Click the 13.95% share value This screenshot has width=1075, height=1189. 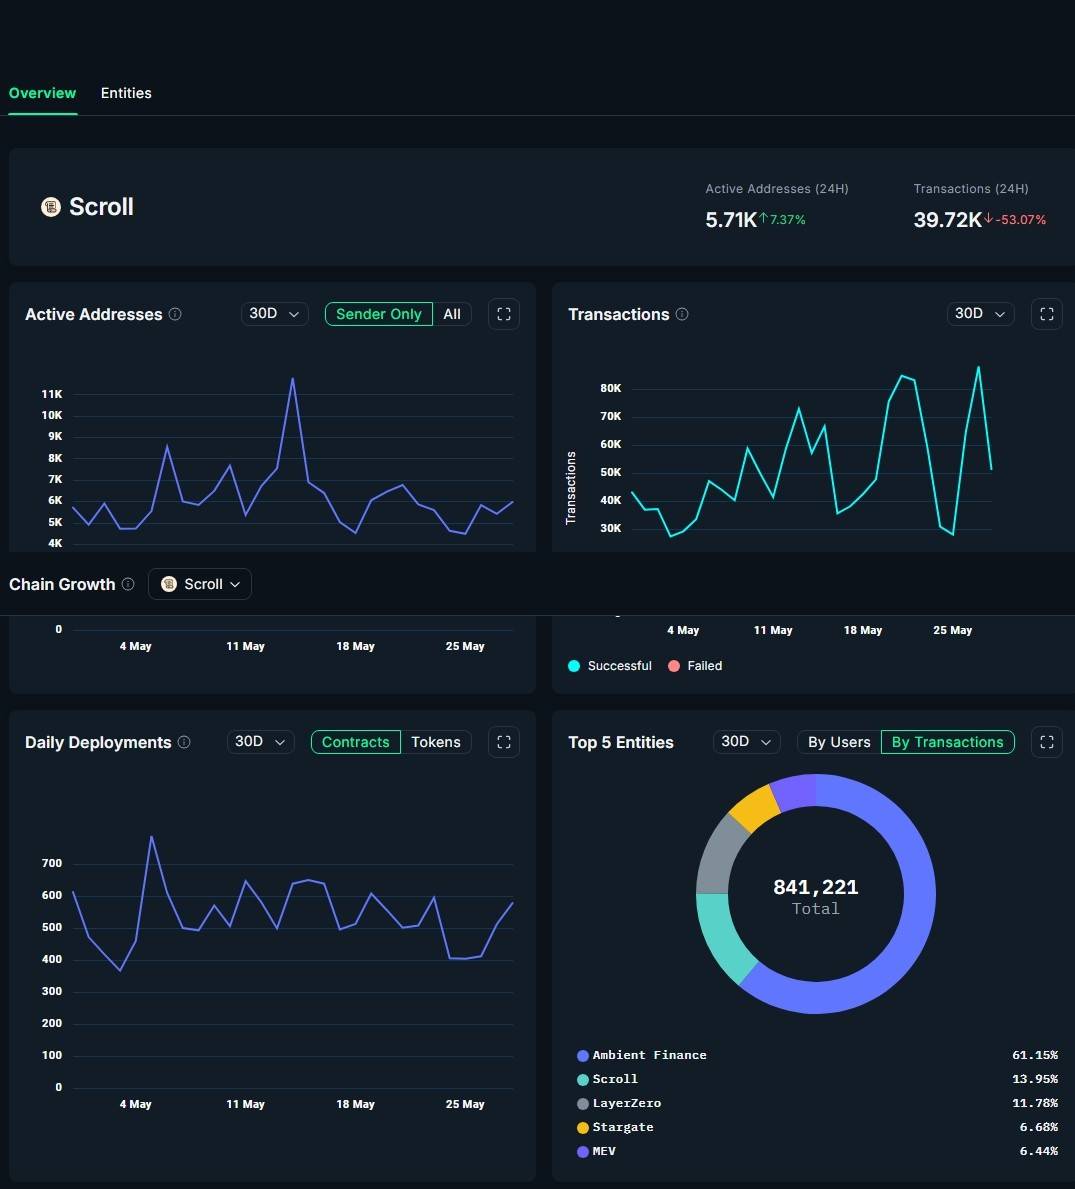(1035, 1079)
